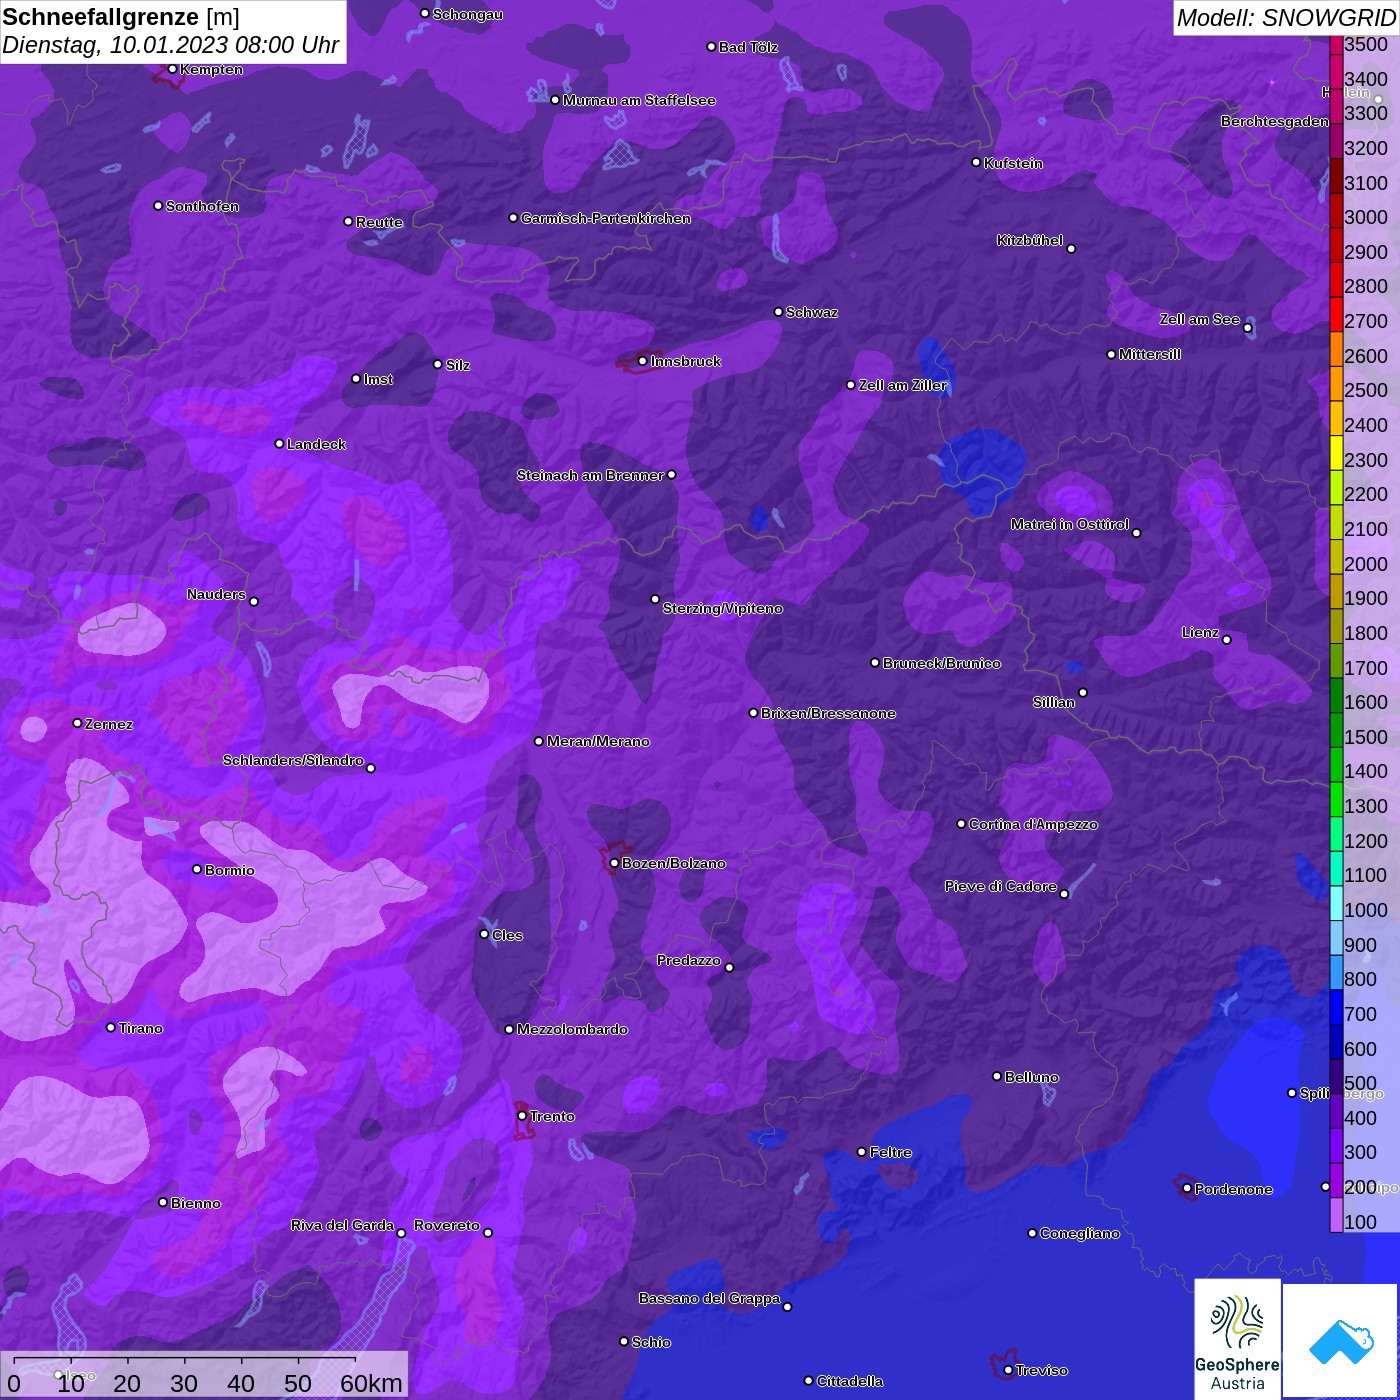
Task: Select the Kempten marker dot
Action: pyautogui.click(x=172, y=69)
